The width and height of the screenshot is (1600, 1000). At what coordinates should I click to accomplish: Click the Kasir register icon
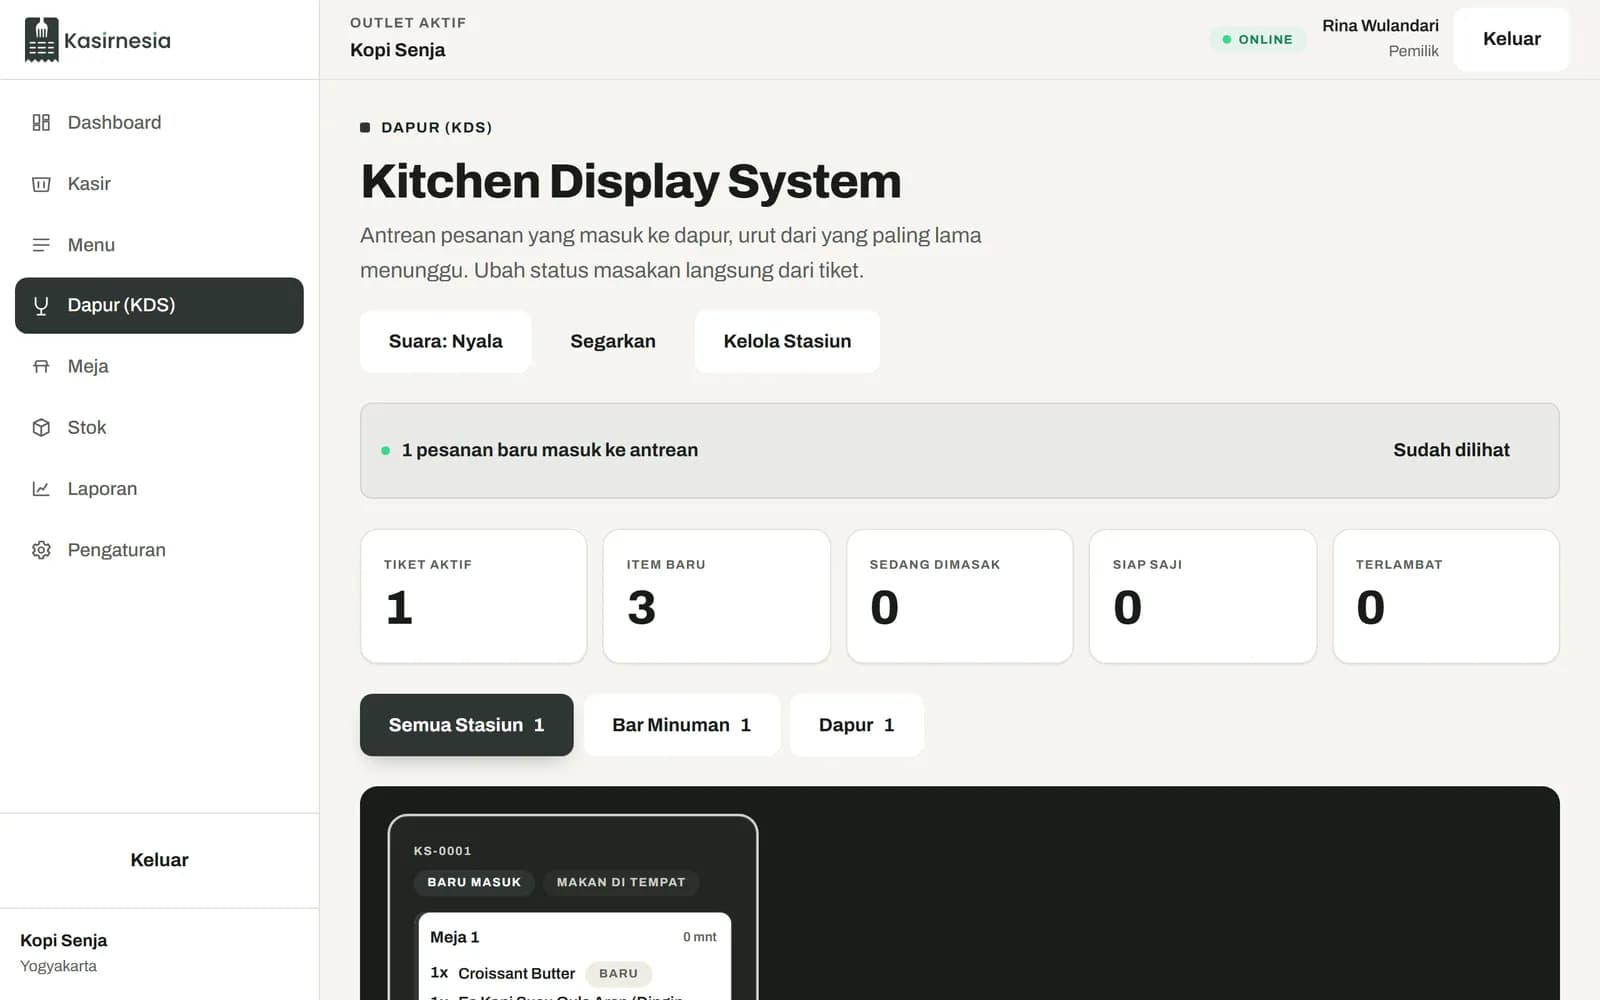tap(41, 184)
